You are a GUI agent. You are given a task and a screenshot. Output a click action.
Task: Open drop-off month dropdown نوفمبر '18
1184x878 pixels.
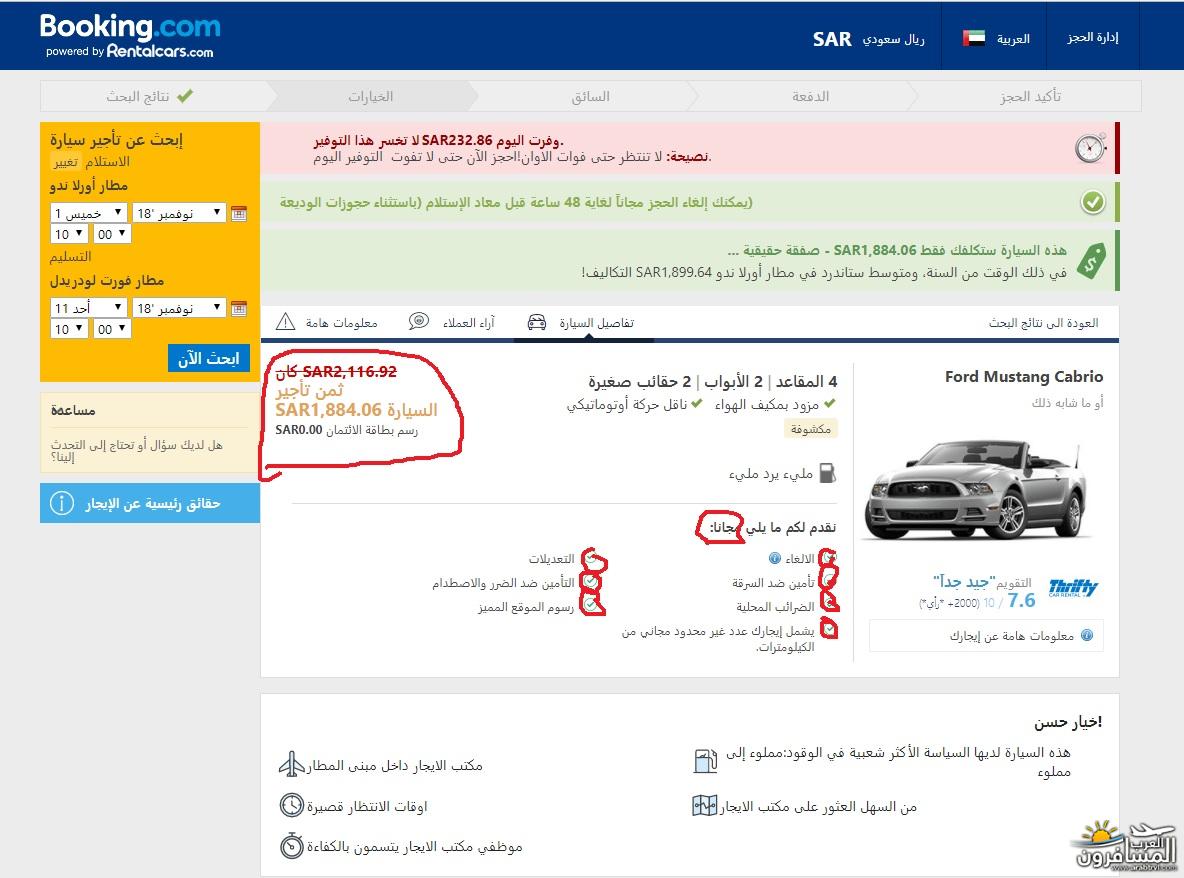point(179,308)
